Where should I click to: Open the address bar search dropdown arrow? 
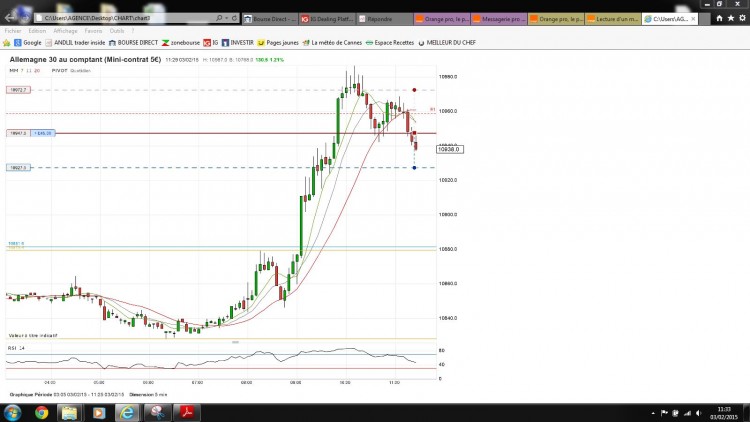pyautogui.click(x=226, y=18)
